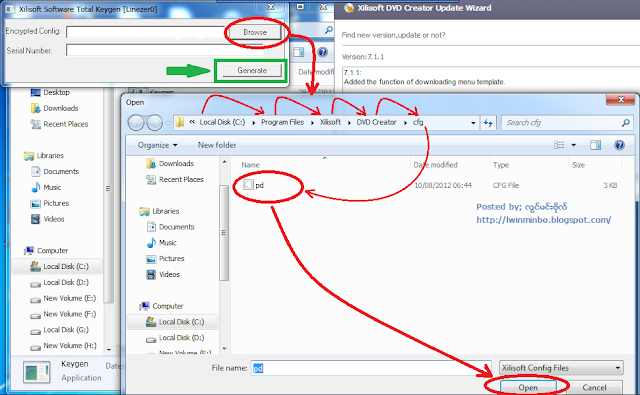
Task: Click DVD Creator in address breadcrumb
Action: pyautogui.click(x=376, y=122)
